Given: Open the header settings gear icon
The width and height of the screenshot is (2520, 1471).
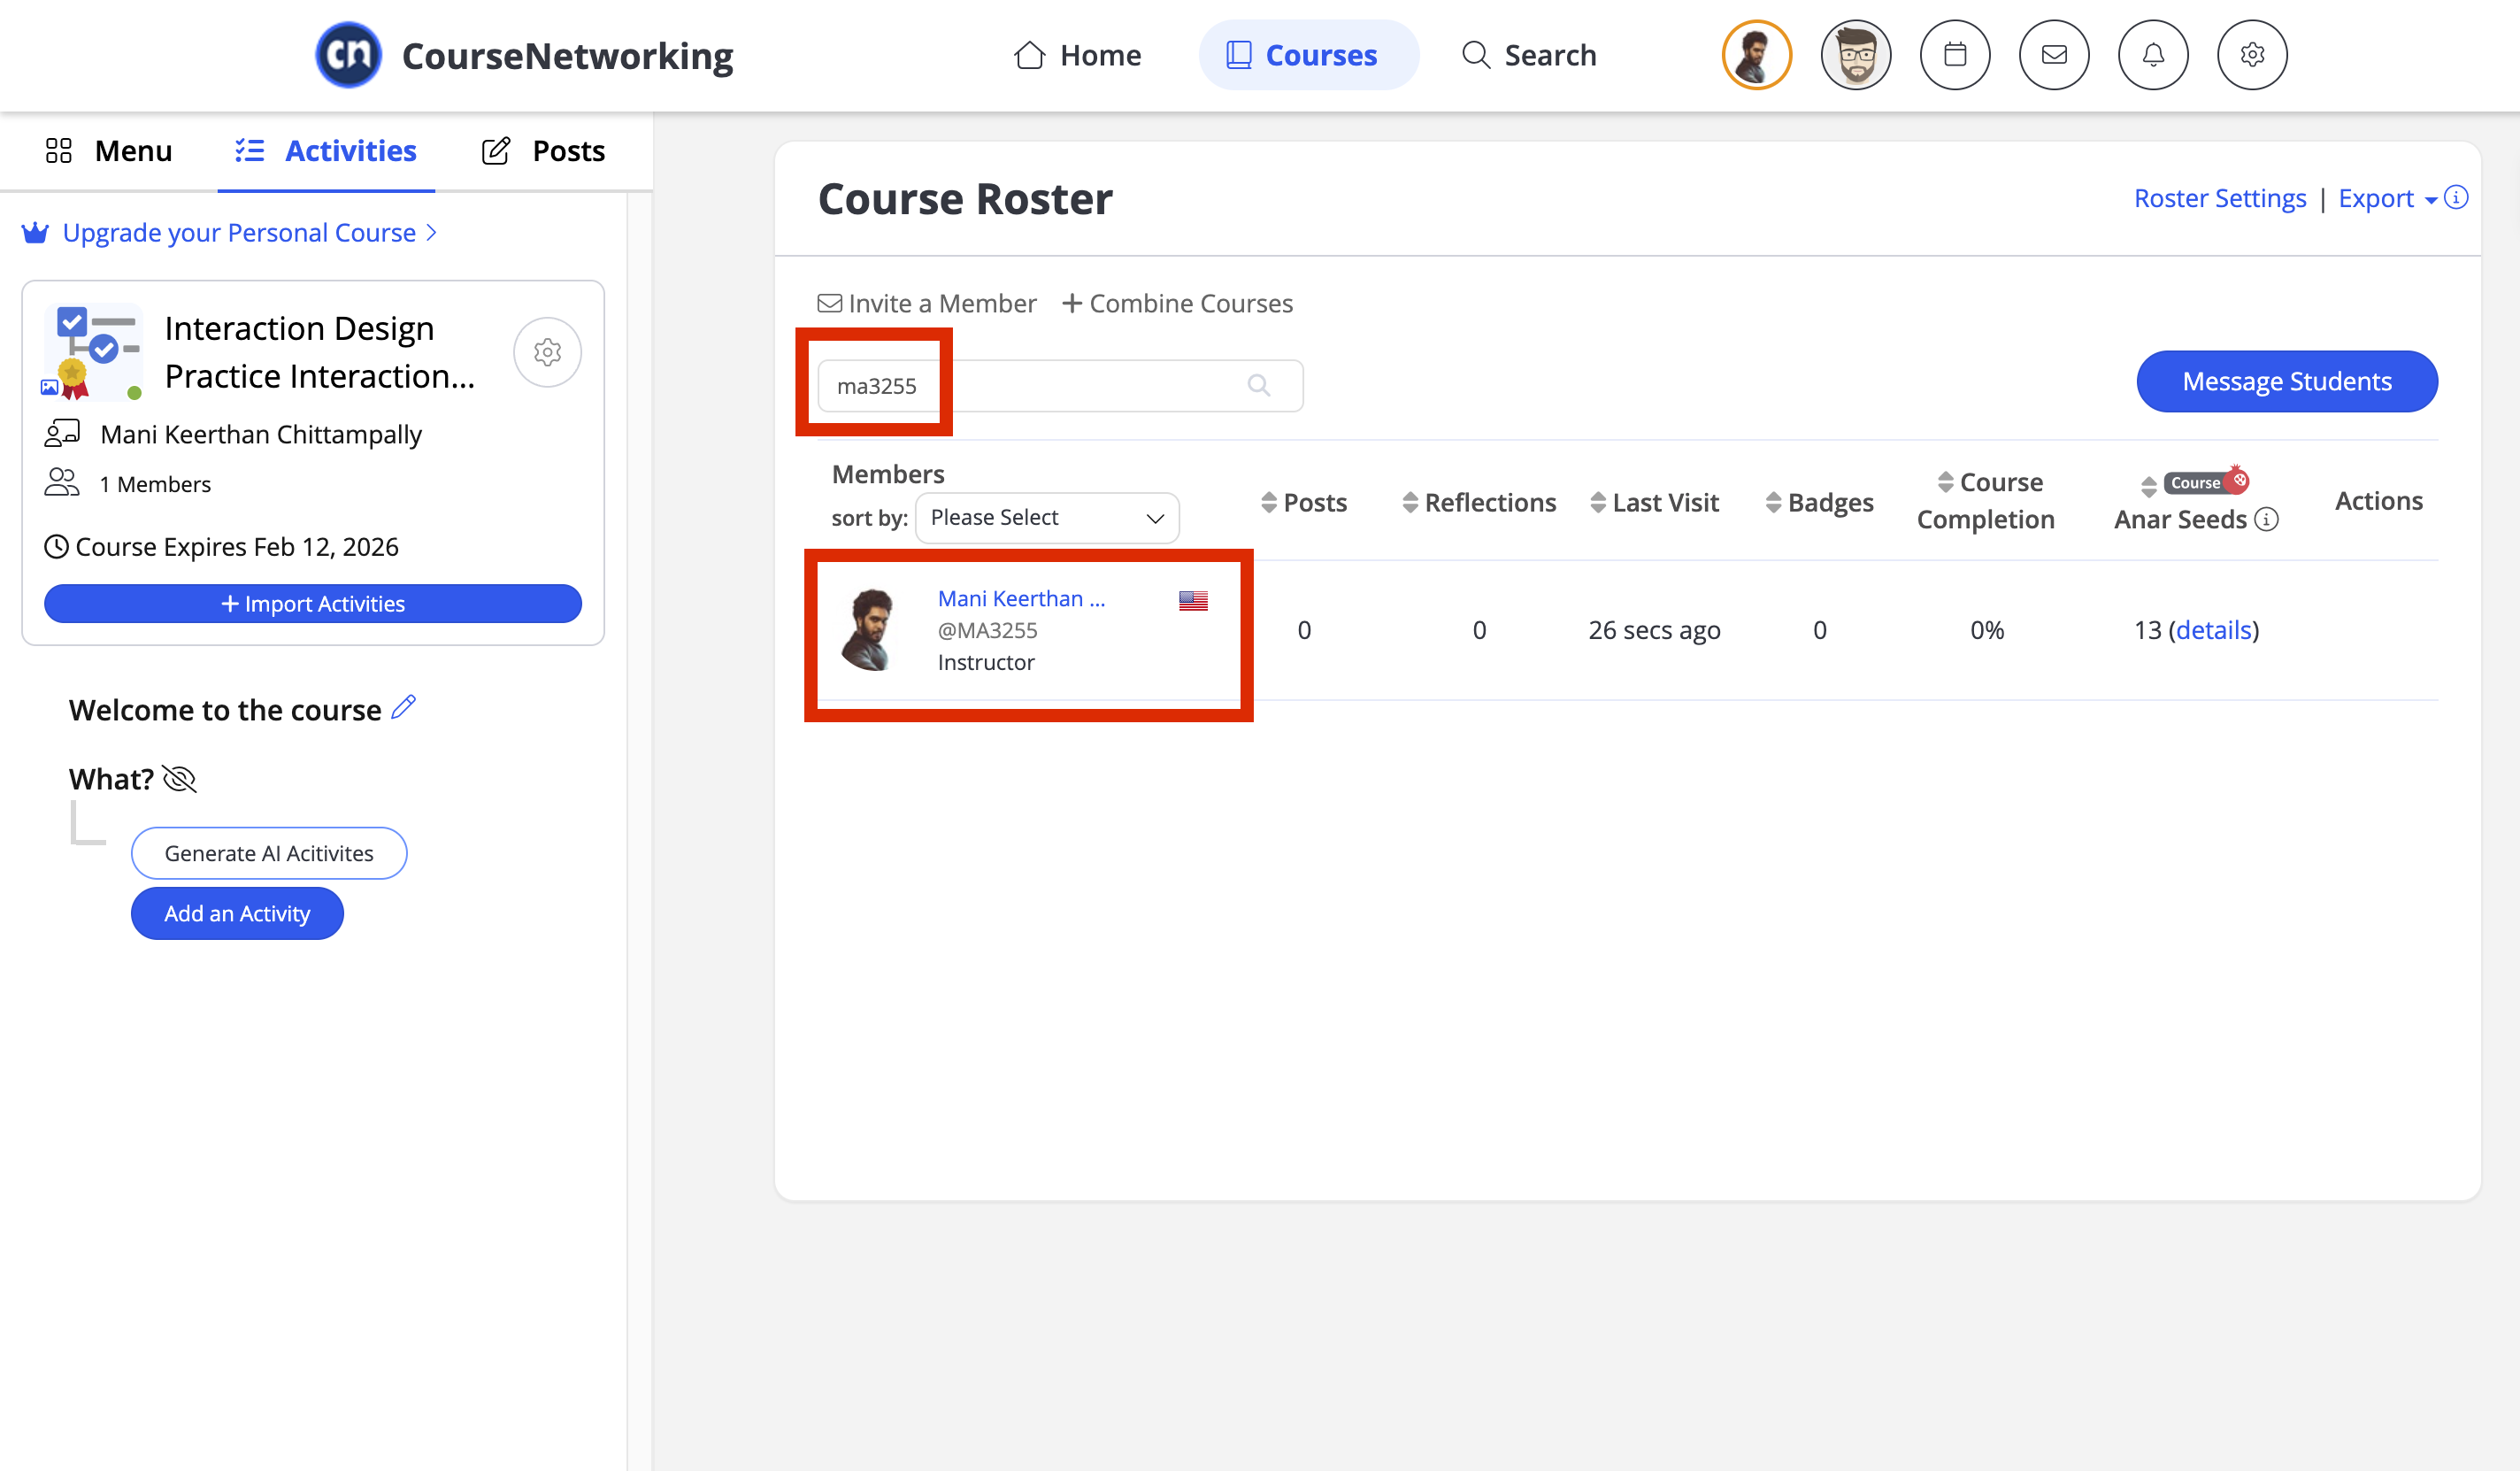Looking at the screenshot, I should pyautogui.click(x=2251, y=55).
